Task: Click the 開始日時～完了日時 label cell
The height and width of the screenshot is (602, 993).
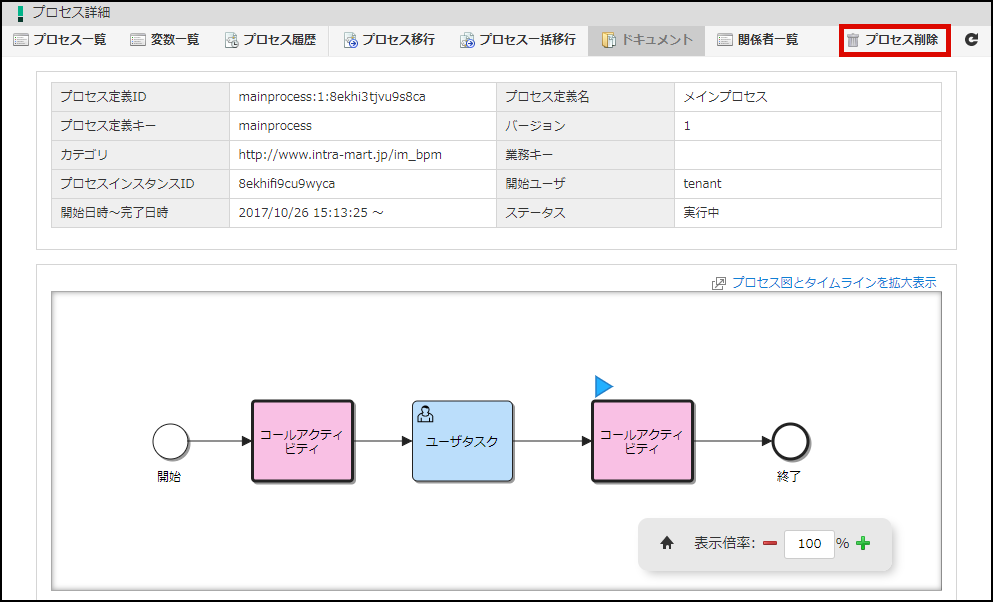Action: tap(141, 213)
